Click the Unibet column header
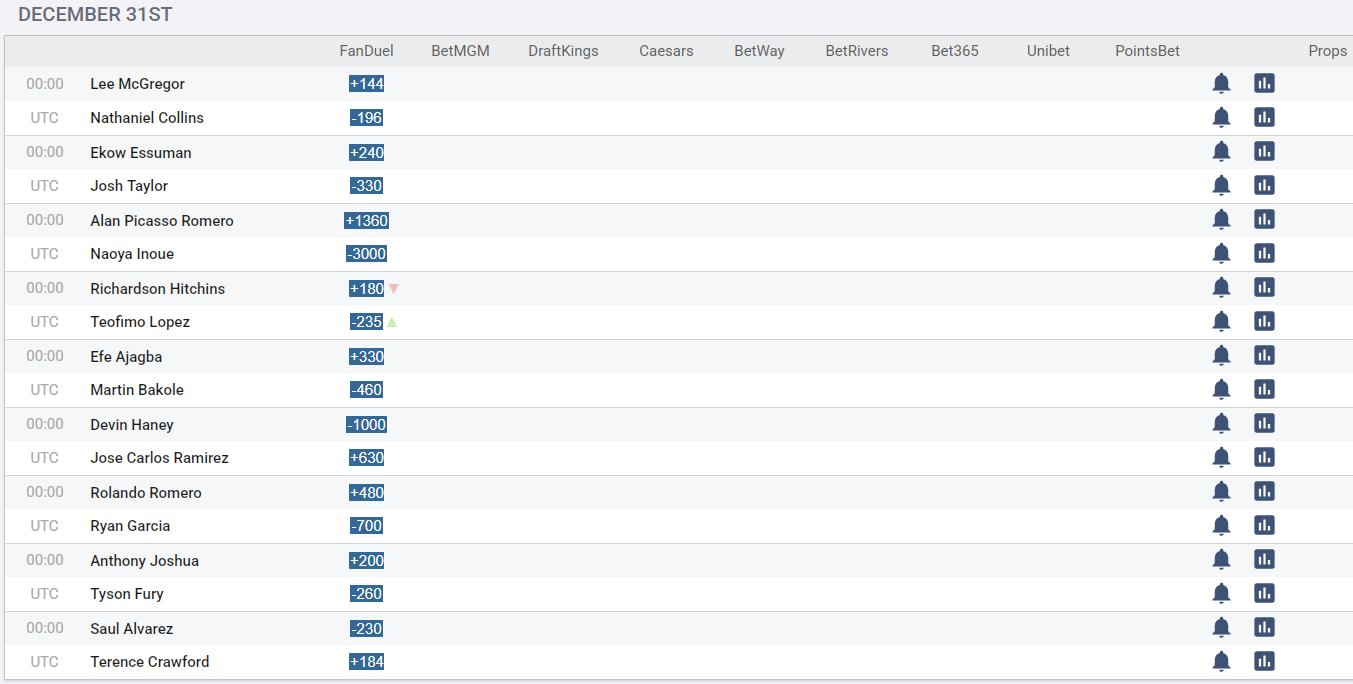This screenshot has width=1353, height=684. [1048, 51]
